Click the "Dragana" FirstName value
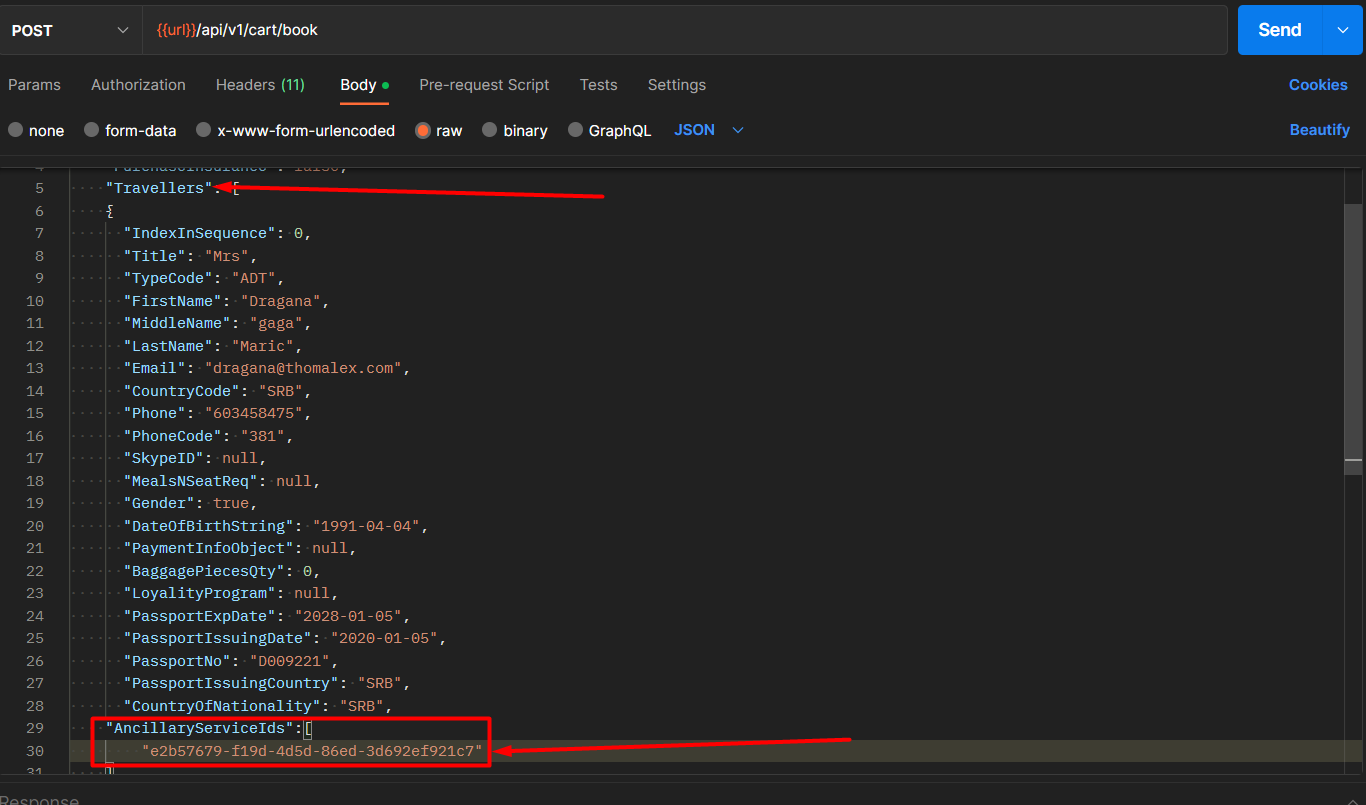The image size is (1366, 805). point(281,301)
